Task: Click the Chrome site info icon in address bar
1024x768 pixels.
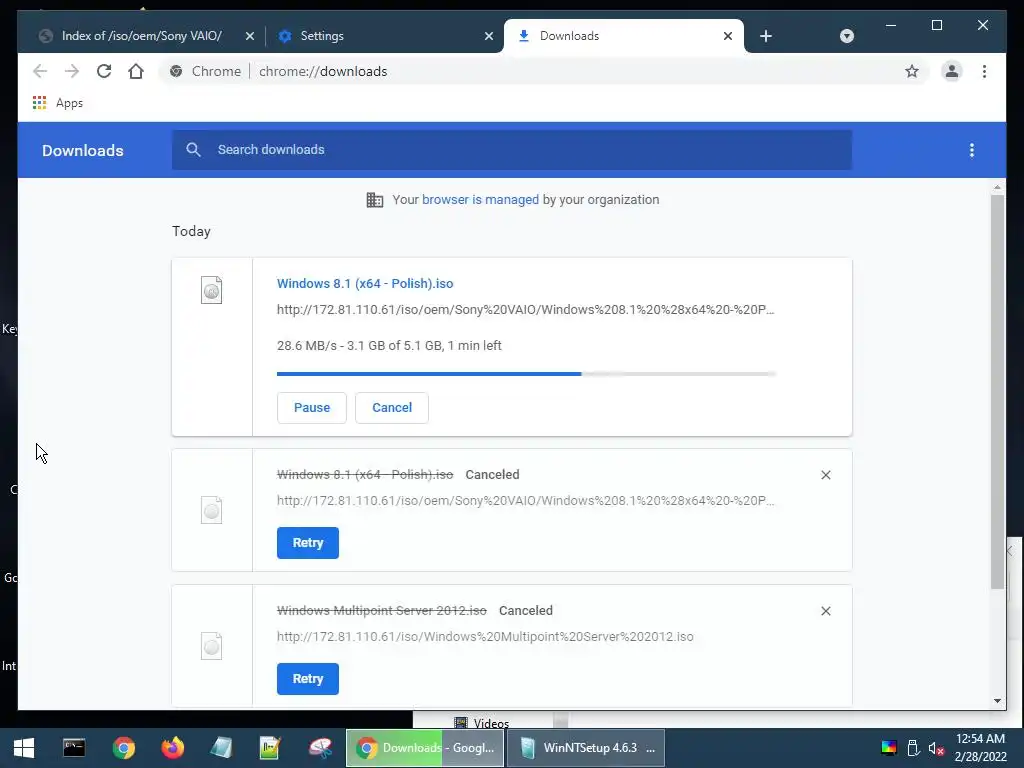Action: pos(176,71)
